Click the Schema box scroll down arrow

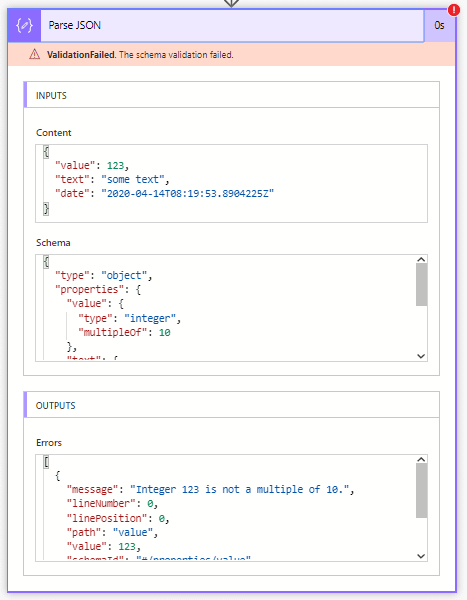tap(421, 356)
